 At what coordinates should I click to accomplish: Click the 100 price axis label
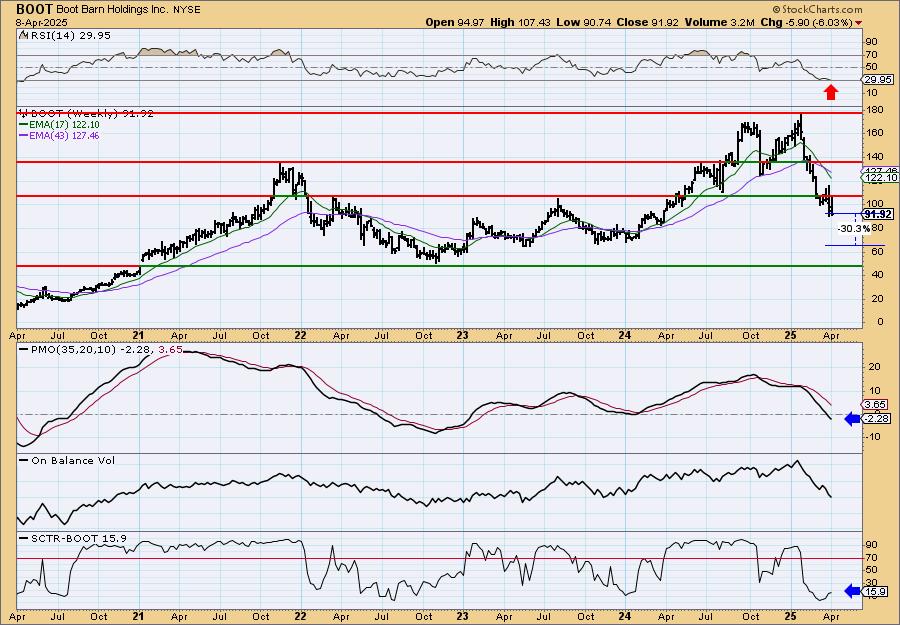click(x=875, y=204)
